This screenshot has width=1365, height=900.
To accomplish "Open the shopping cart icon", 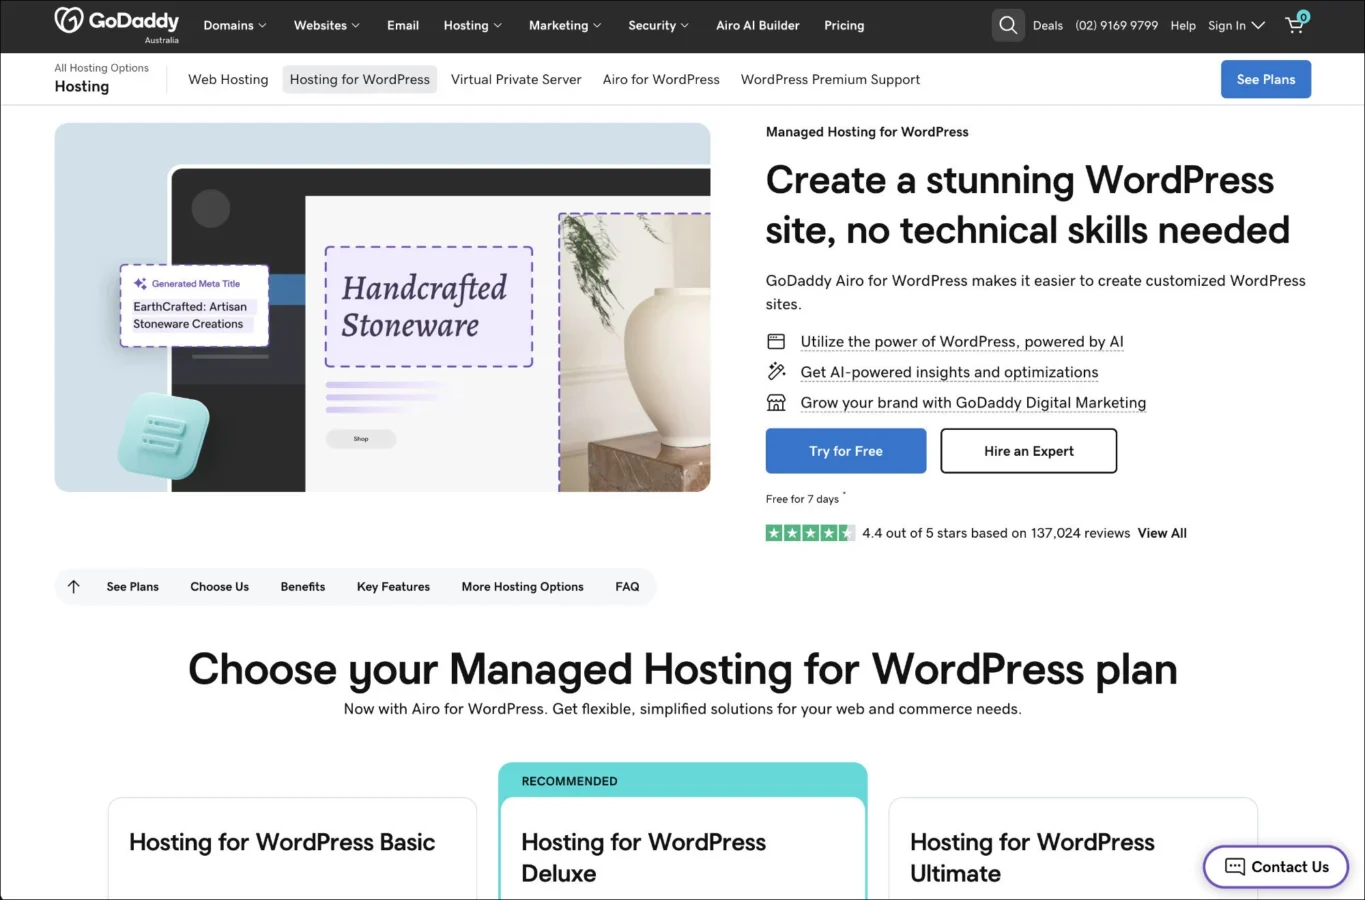I will coord(1296,24).
